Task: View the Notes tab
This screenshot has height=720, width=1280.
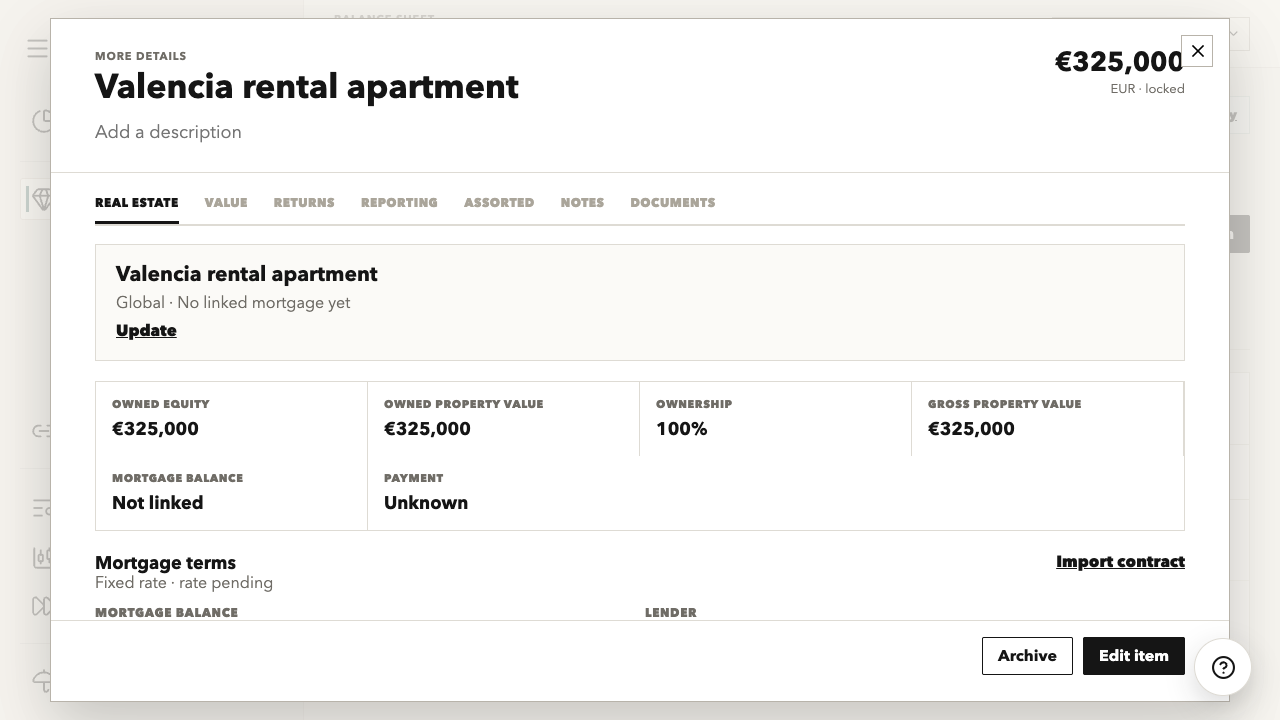Action: click(x=582, y=203)
